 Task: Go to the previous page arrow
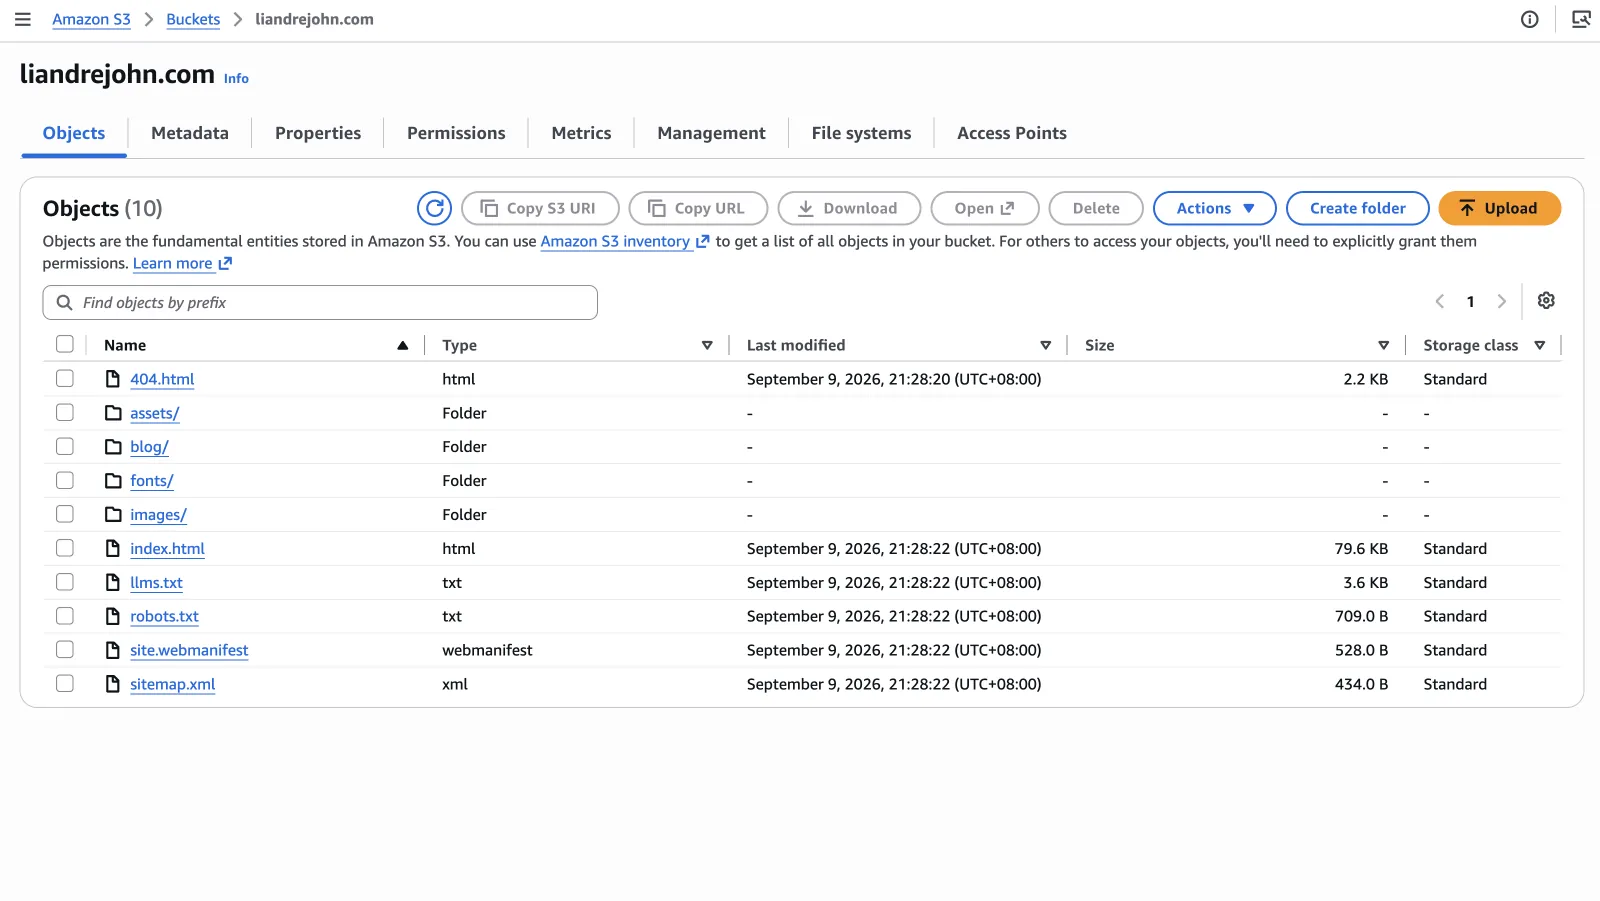point(1440,301)
